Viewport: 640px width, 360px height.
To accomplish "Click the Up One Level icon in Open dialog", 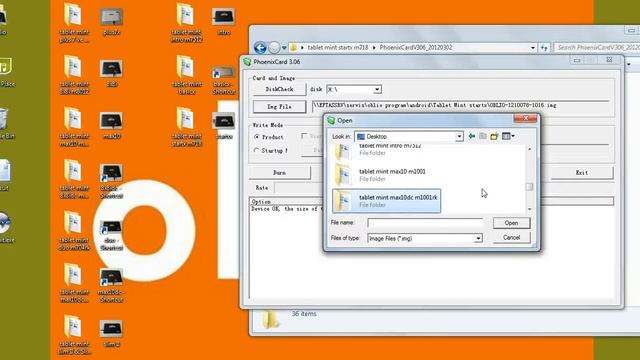I will (483, 136).
